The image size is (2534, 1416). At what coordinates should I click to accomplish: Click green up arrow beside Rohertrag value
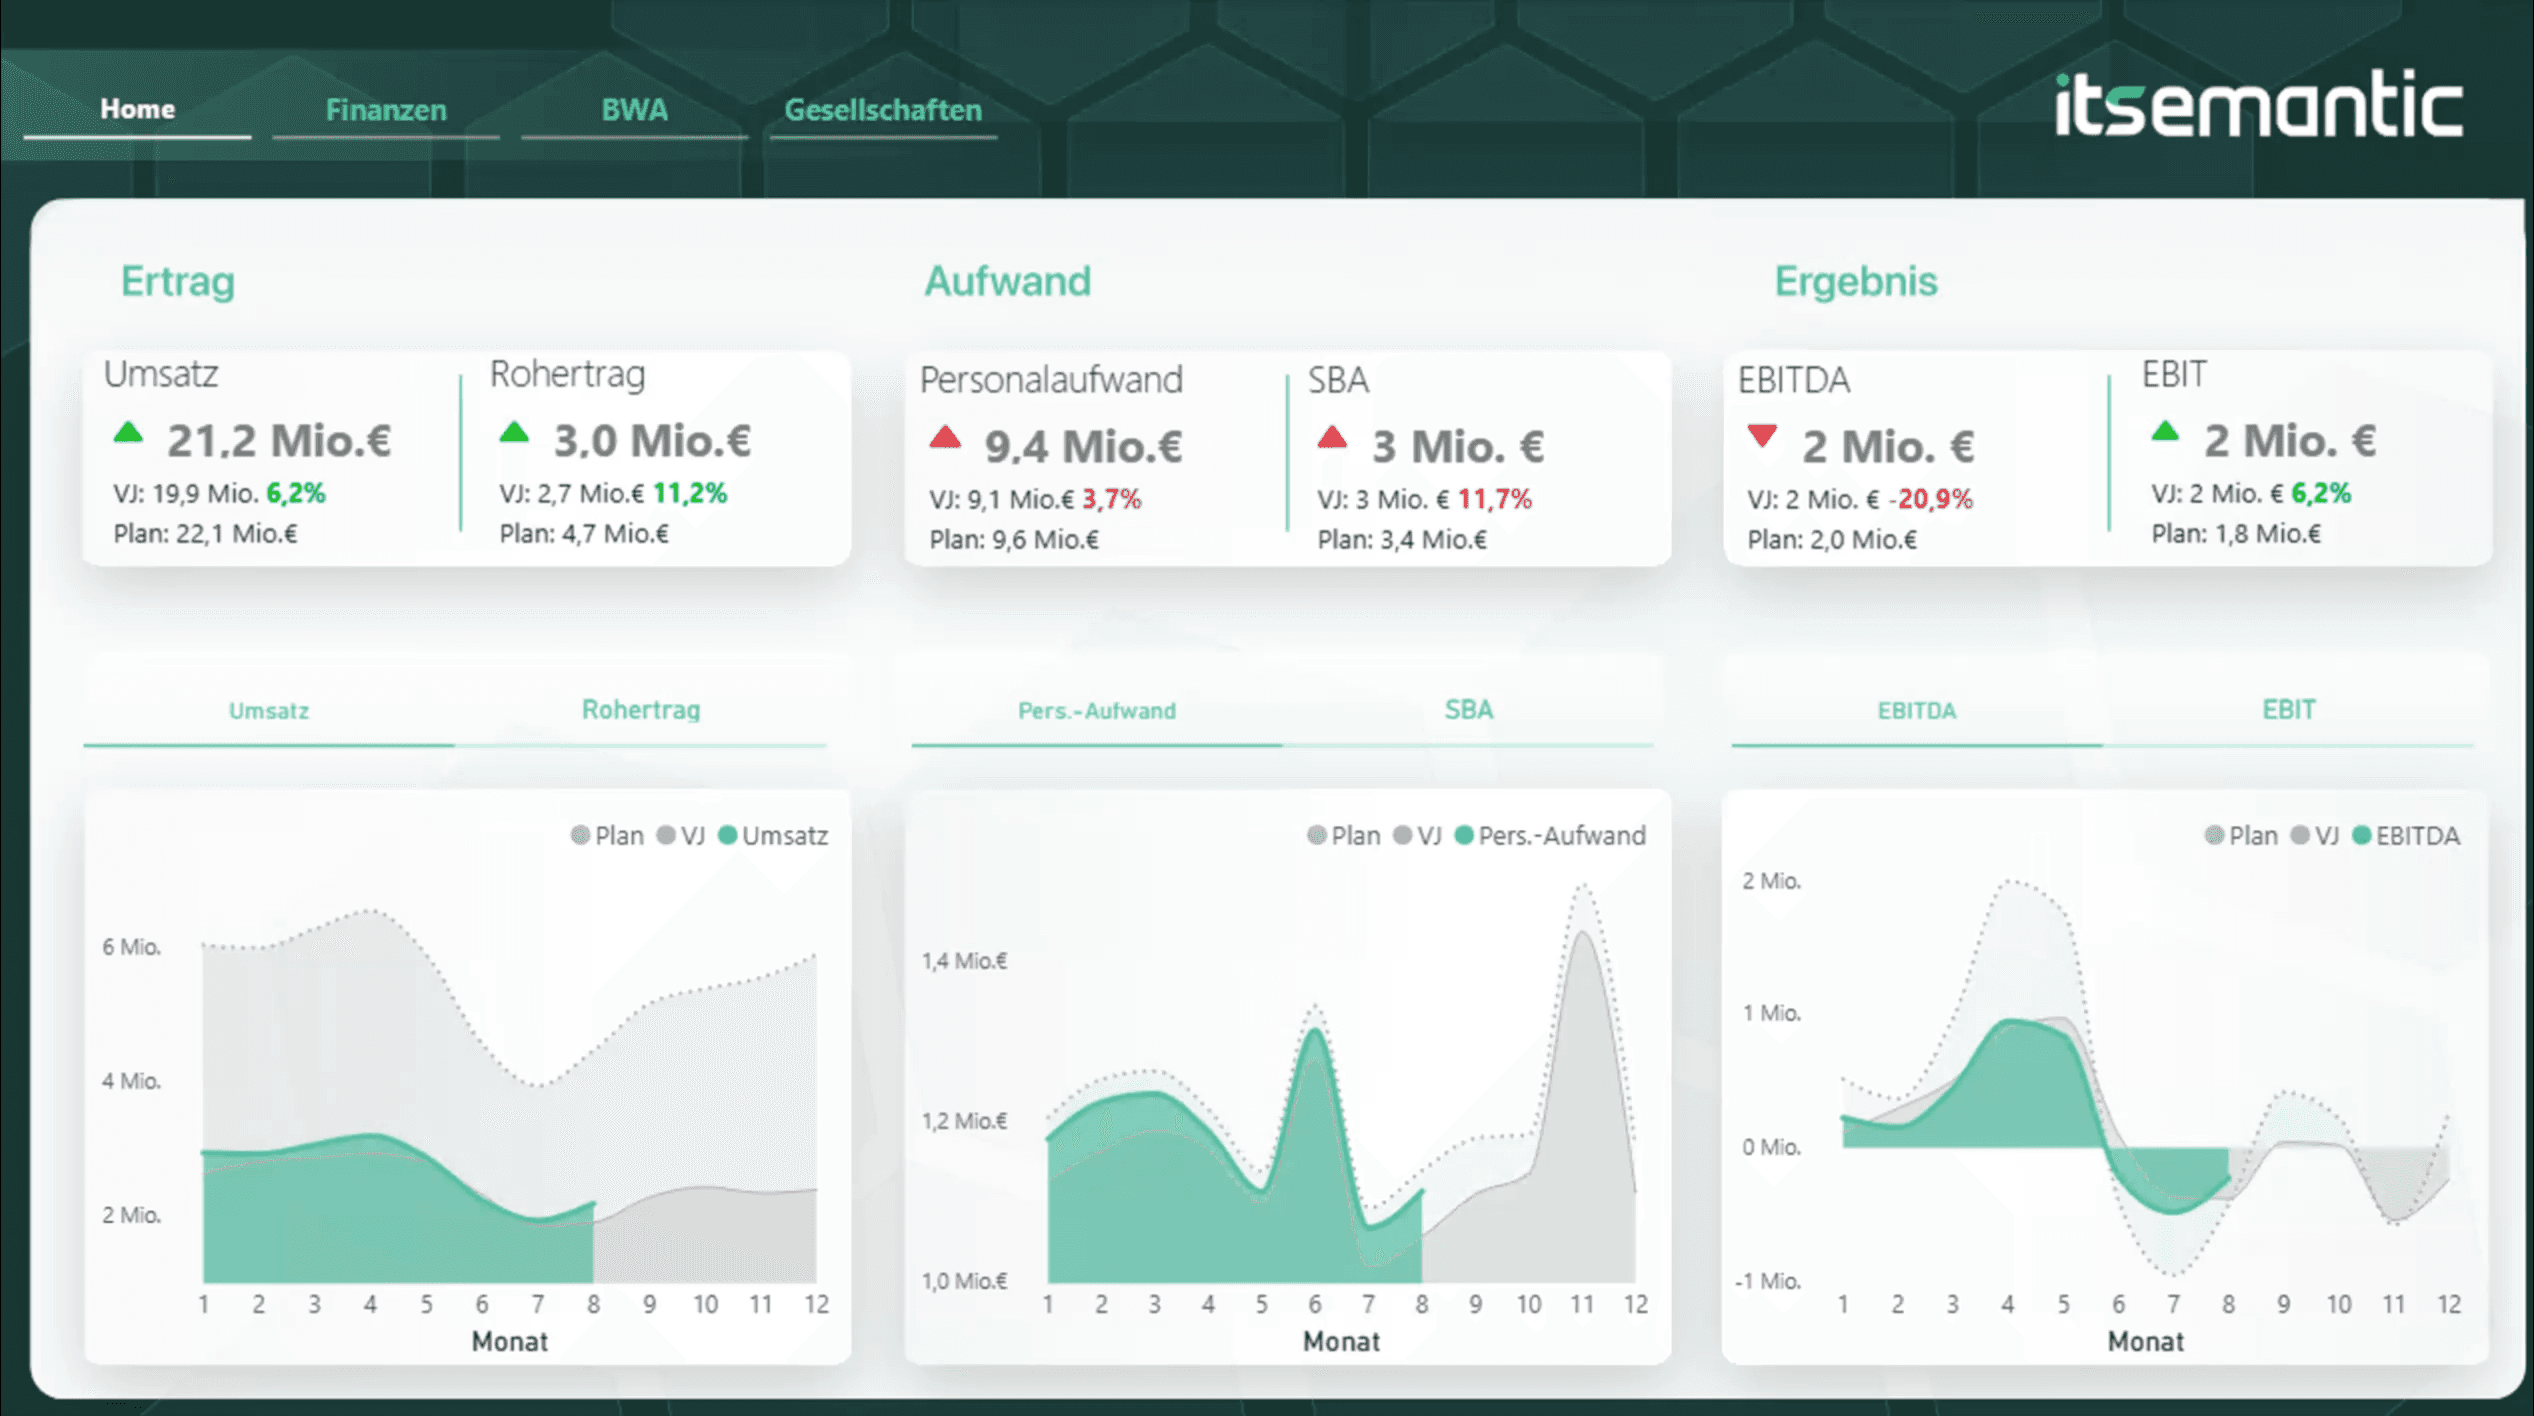coord(514,433)
